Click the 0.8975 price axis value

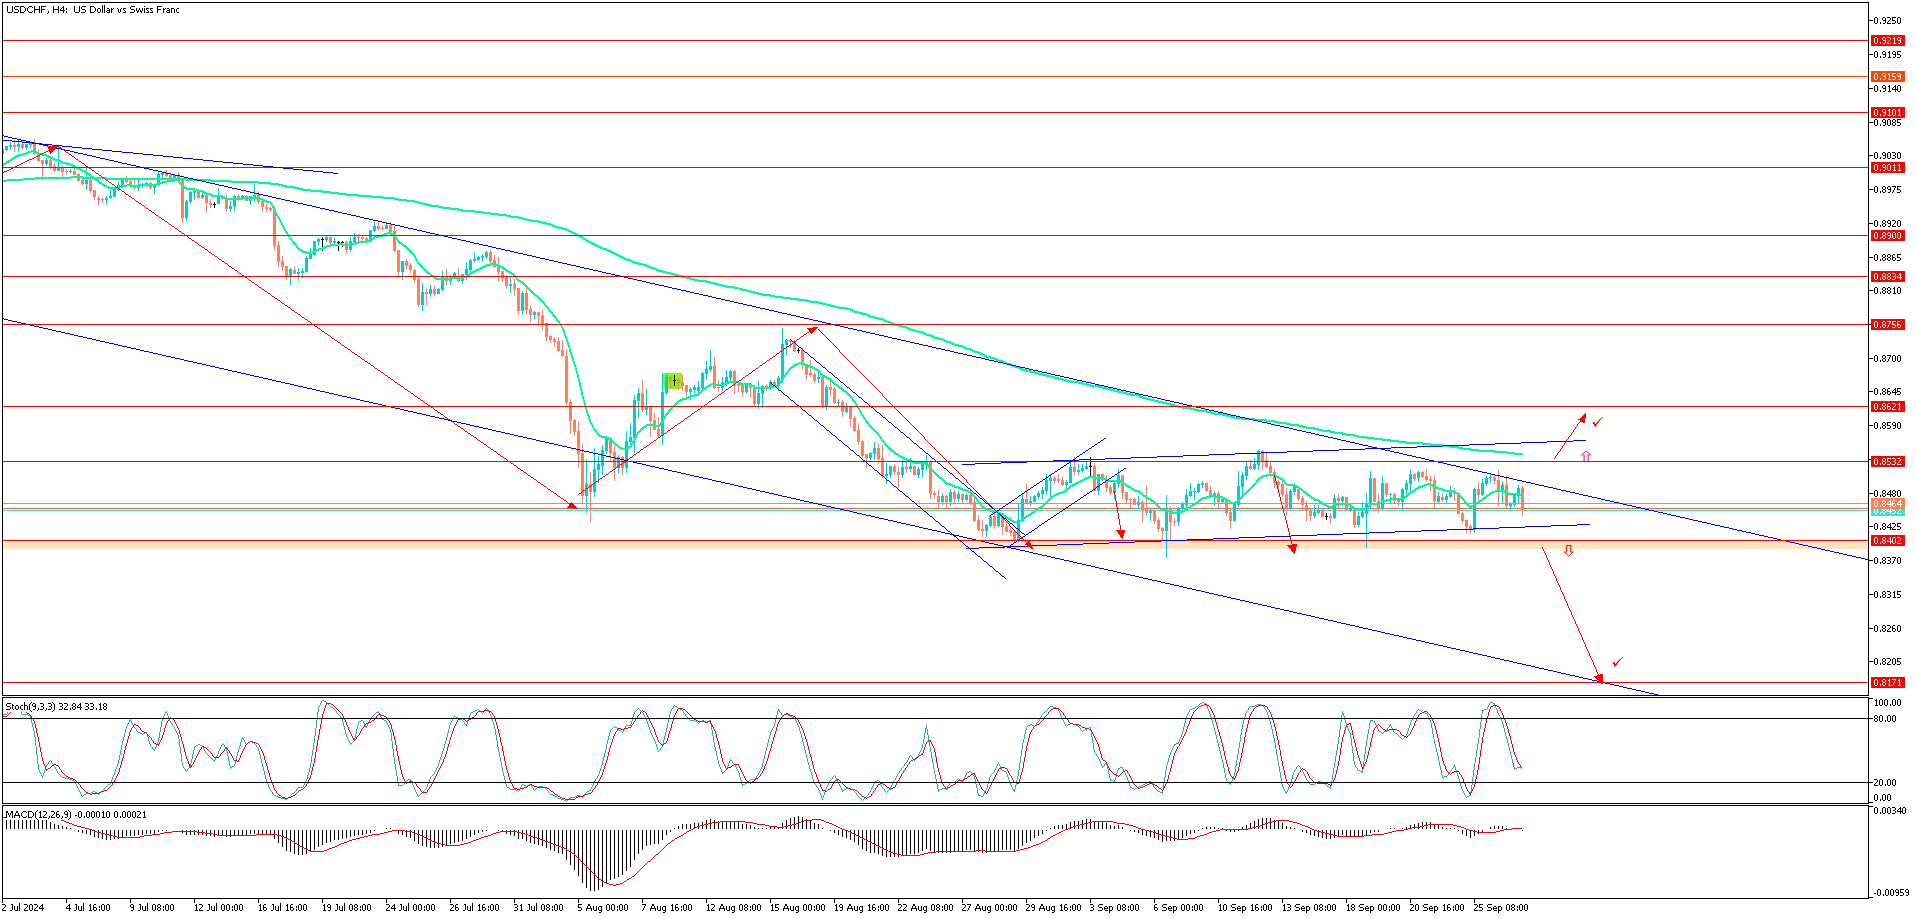coord(1887,190)
